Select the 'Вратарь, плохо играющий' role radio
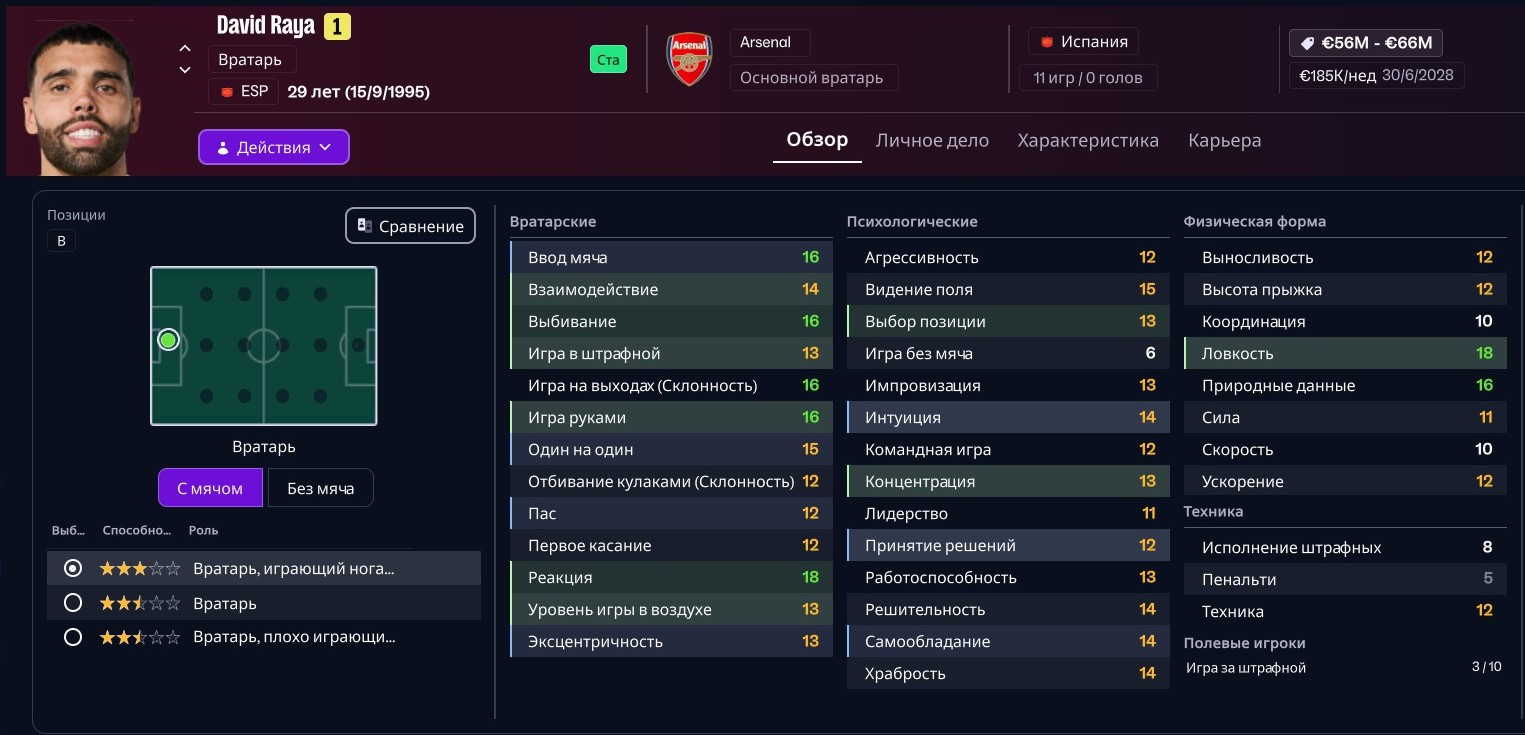This screenshot has height=735, width=1525. (x=72, y=637)
